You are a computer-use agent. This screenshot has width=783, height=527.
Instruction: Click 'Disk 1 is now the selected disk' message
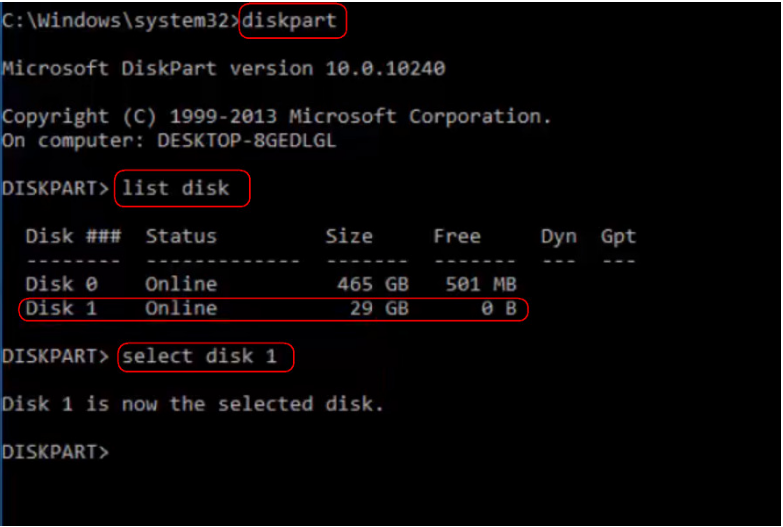click(193, 404)
